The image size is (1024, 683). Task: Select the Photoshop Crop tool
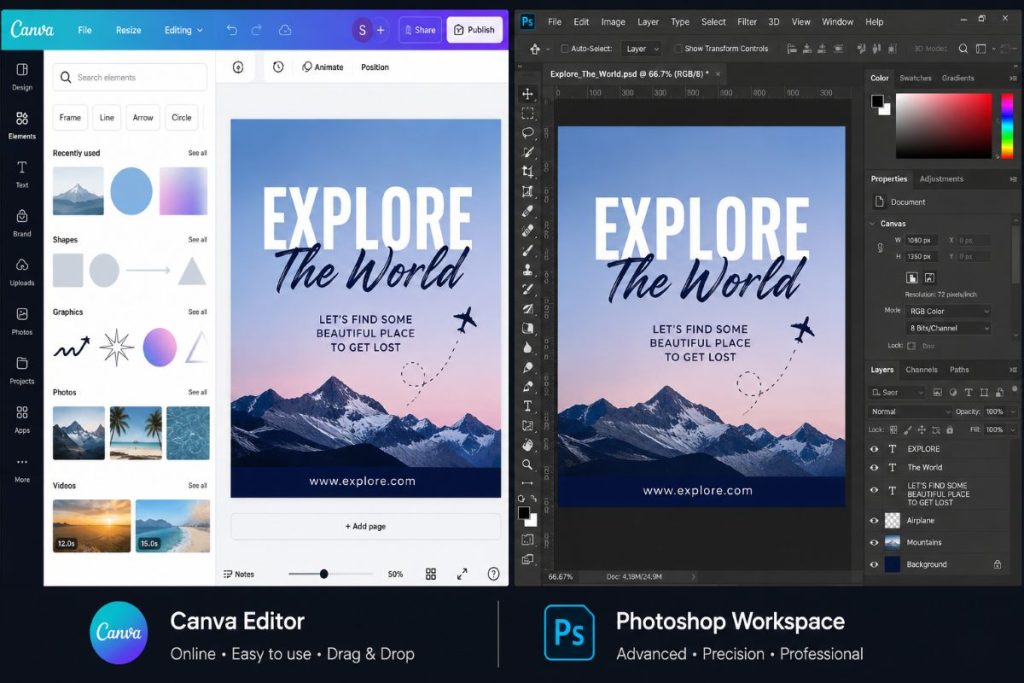tap(528, 172)
